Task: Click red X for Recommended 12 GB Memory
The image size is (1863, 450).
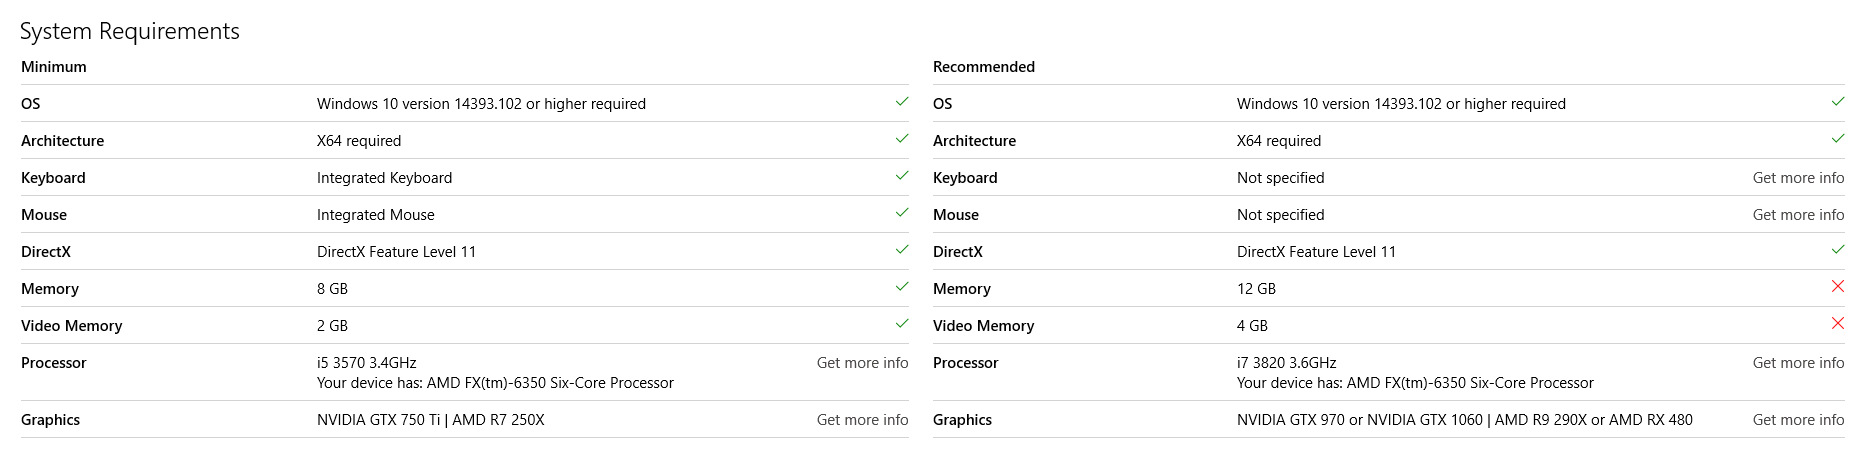Action: 1837,287
